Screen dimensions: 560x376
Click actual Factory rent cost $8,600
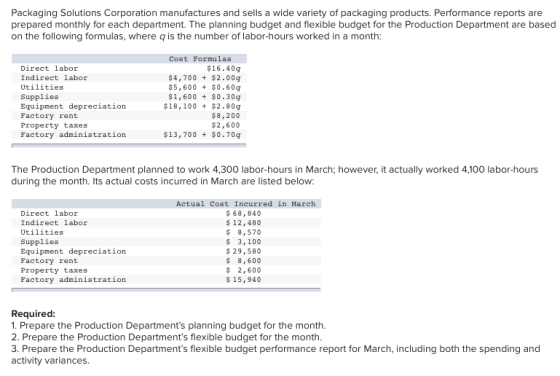pos(244,261)
